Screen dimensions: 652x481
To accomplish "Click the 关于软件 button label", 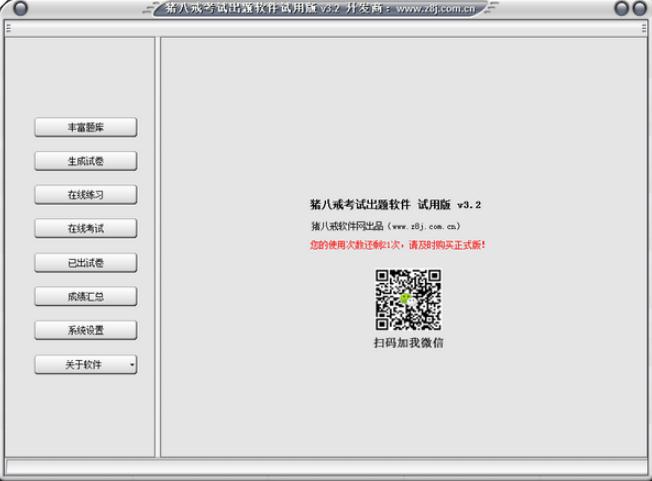I will (83, 365).
